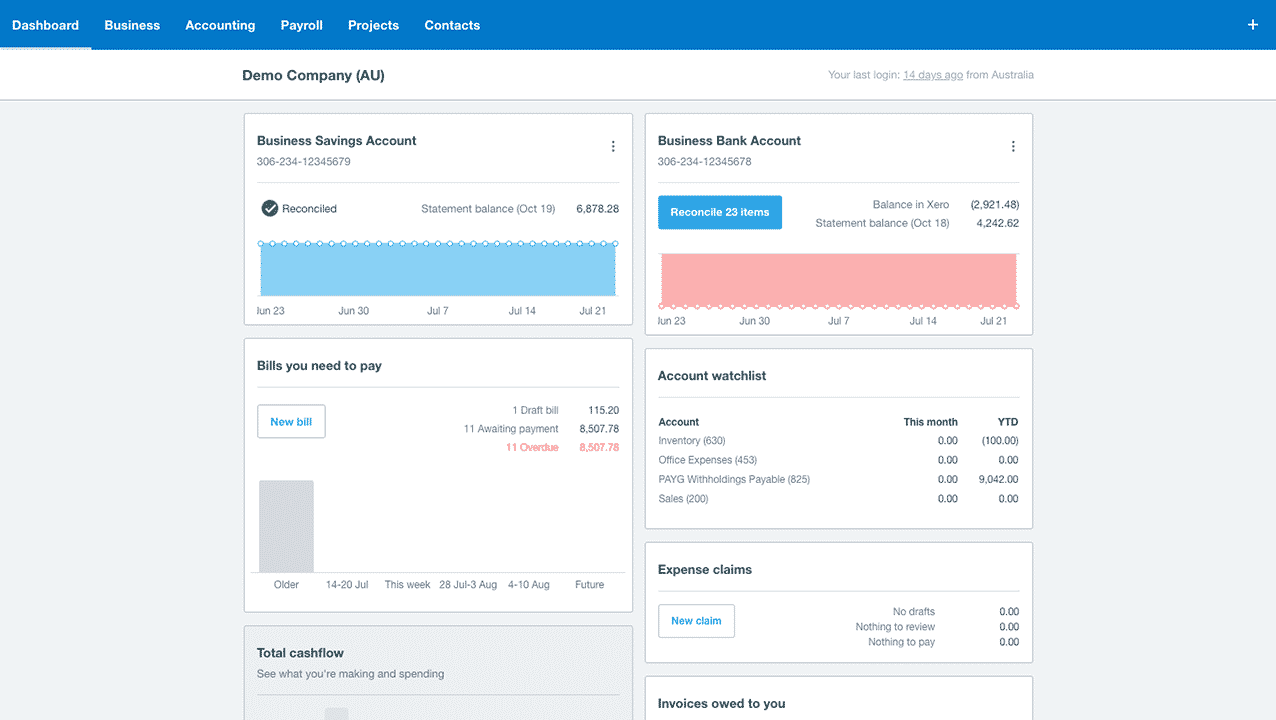This screenshot has width=1276, height=720.
Task: Click the red bank account balance chart
Action: click(x=838, y=280)
